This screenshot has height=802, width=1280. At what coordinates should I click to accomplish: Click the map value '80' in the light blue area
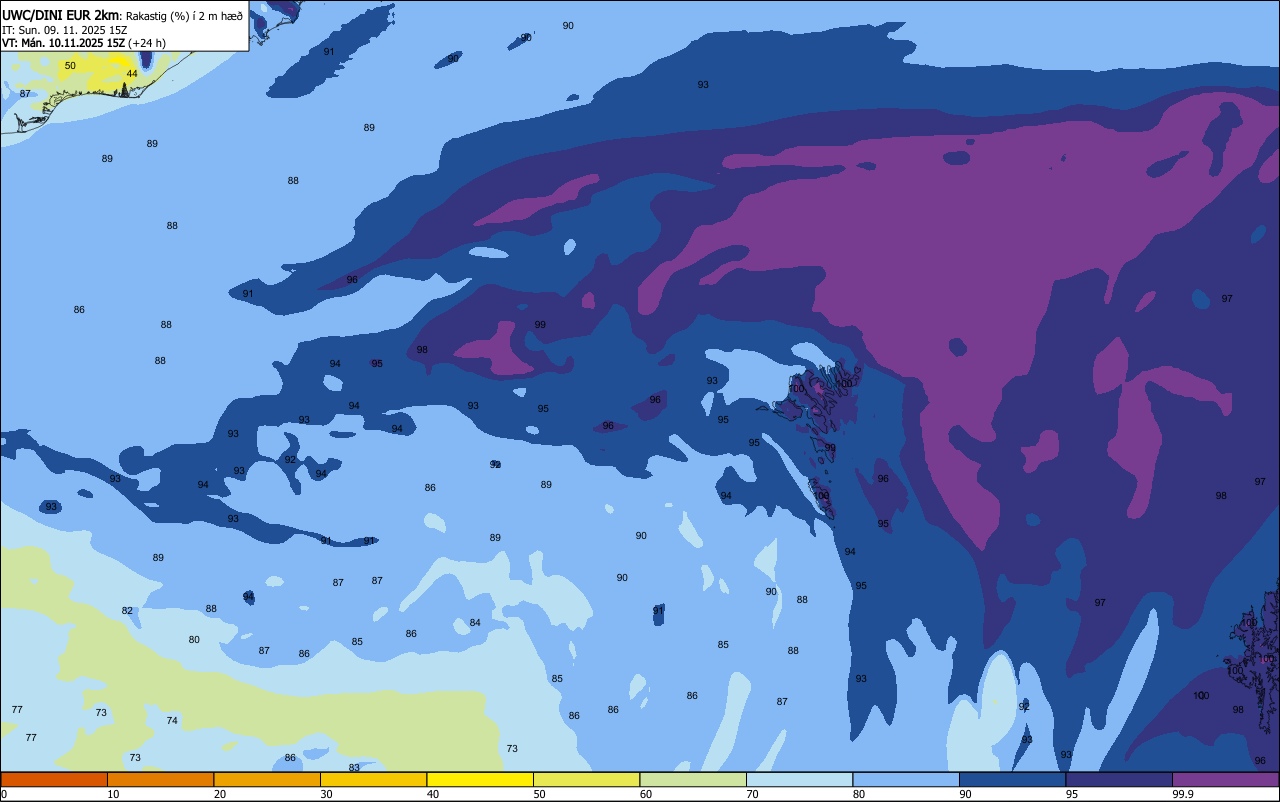(x=194, y=640)
